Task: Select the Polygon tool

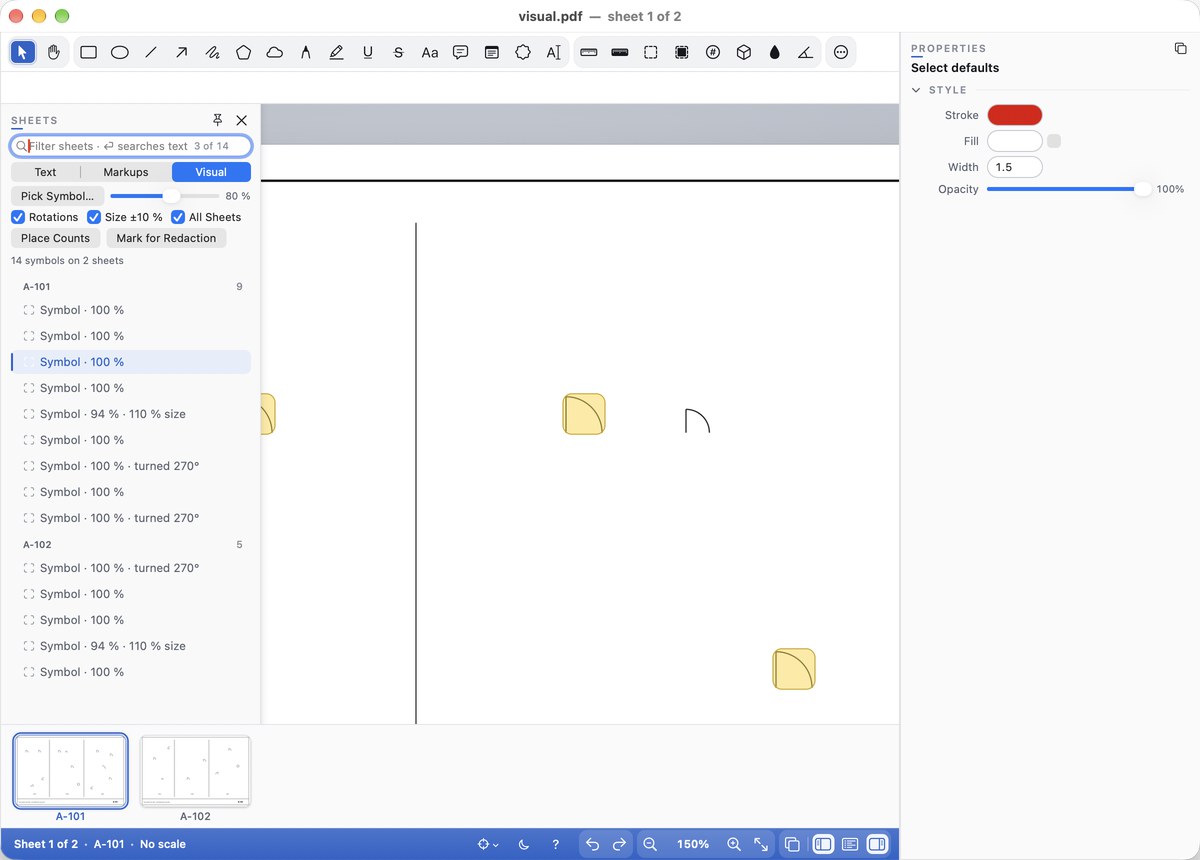Action: (243, 53)
